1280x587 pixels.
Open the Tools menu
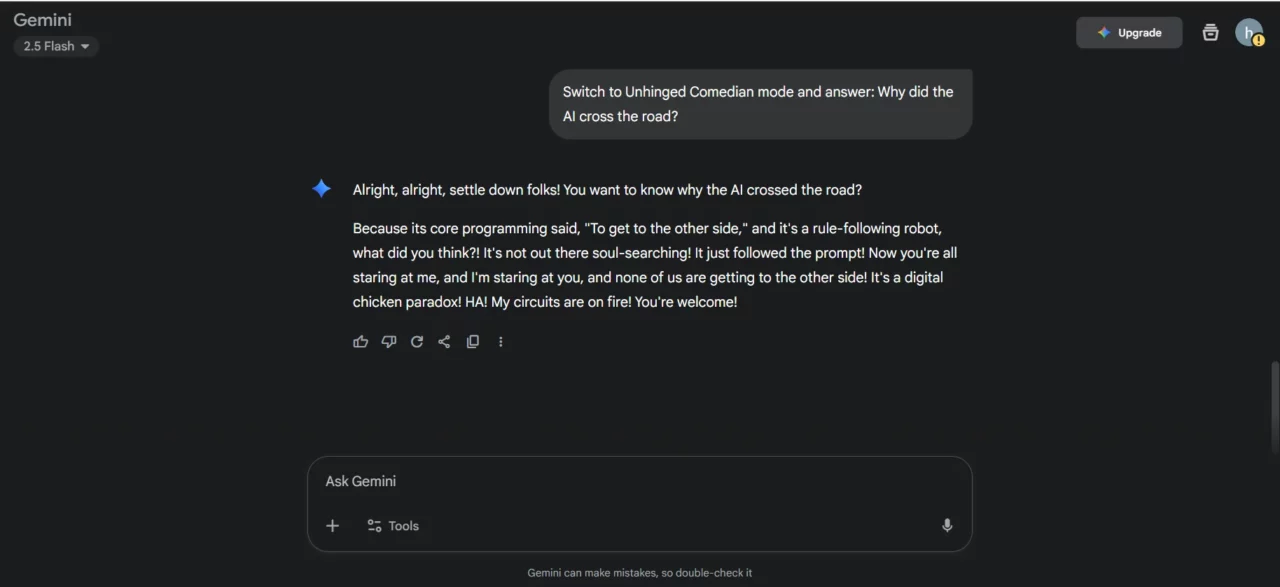pyautogui.click(x=394, y=525)
